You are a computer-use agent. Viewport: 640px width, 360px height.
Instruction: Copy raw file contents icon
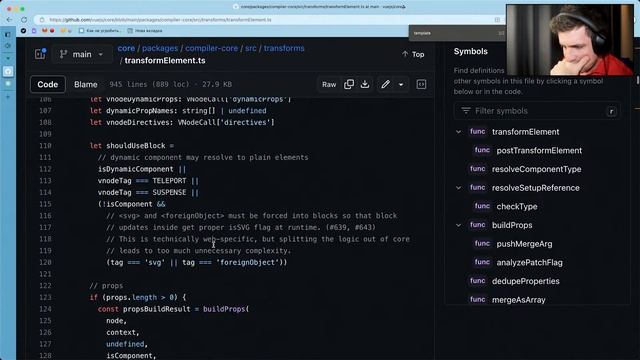click(349, 84)
